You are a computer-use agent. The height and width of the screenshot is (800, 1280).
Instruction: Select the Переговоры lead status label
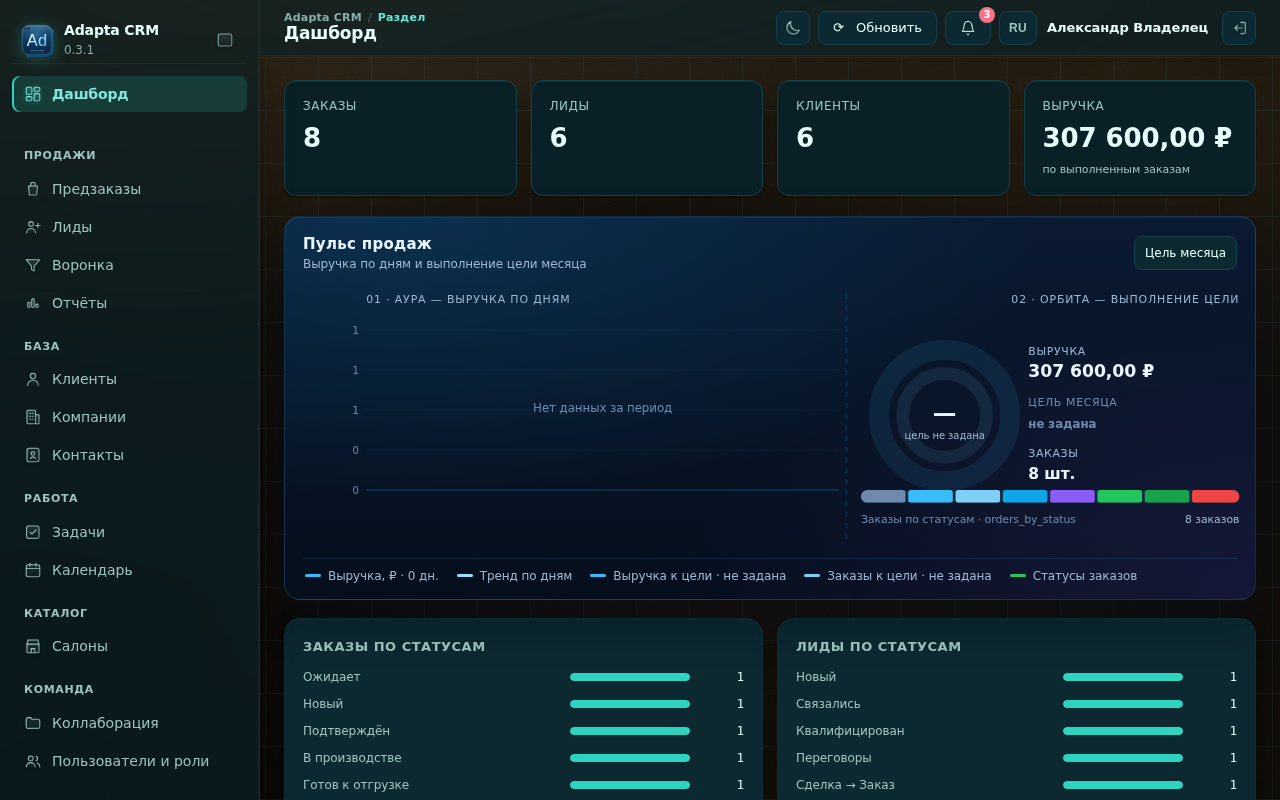834,758
